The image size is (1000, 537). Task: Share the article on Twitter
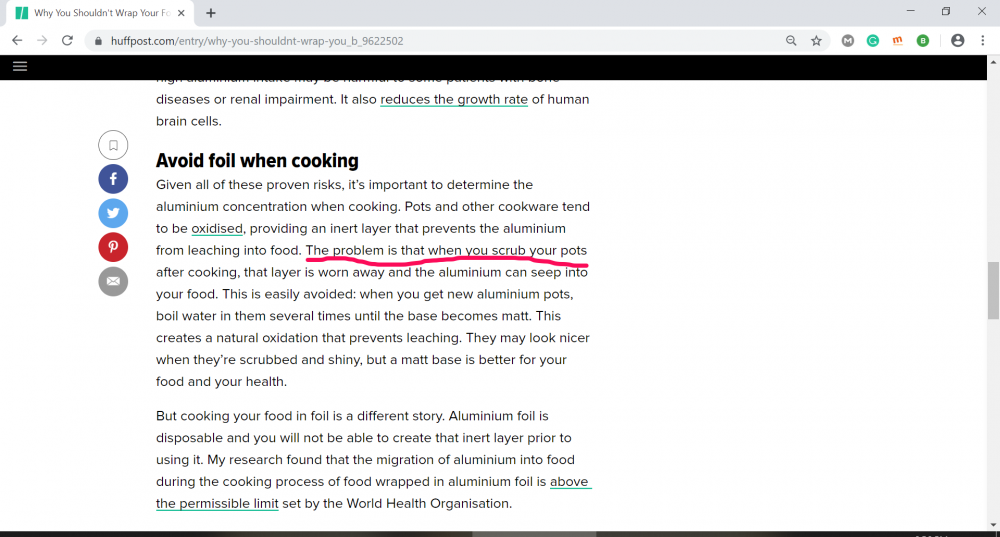tap(113, 213)
